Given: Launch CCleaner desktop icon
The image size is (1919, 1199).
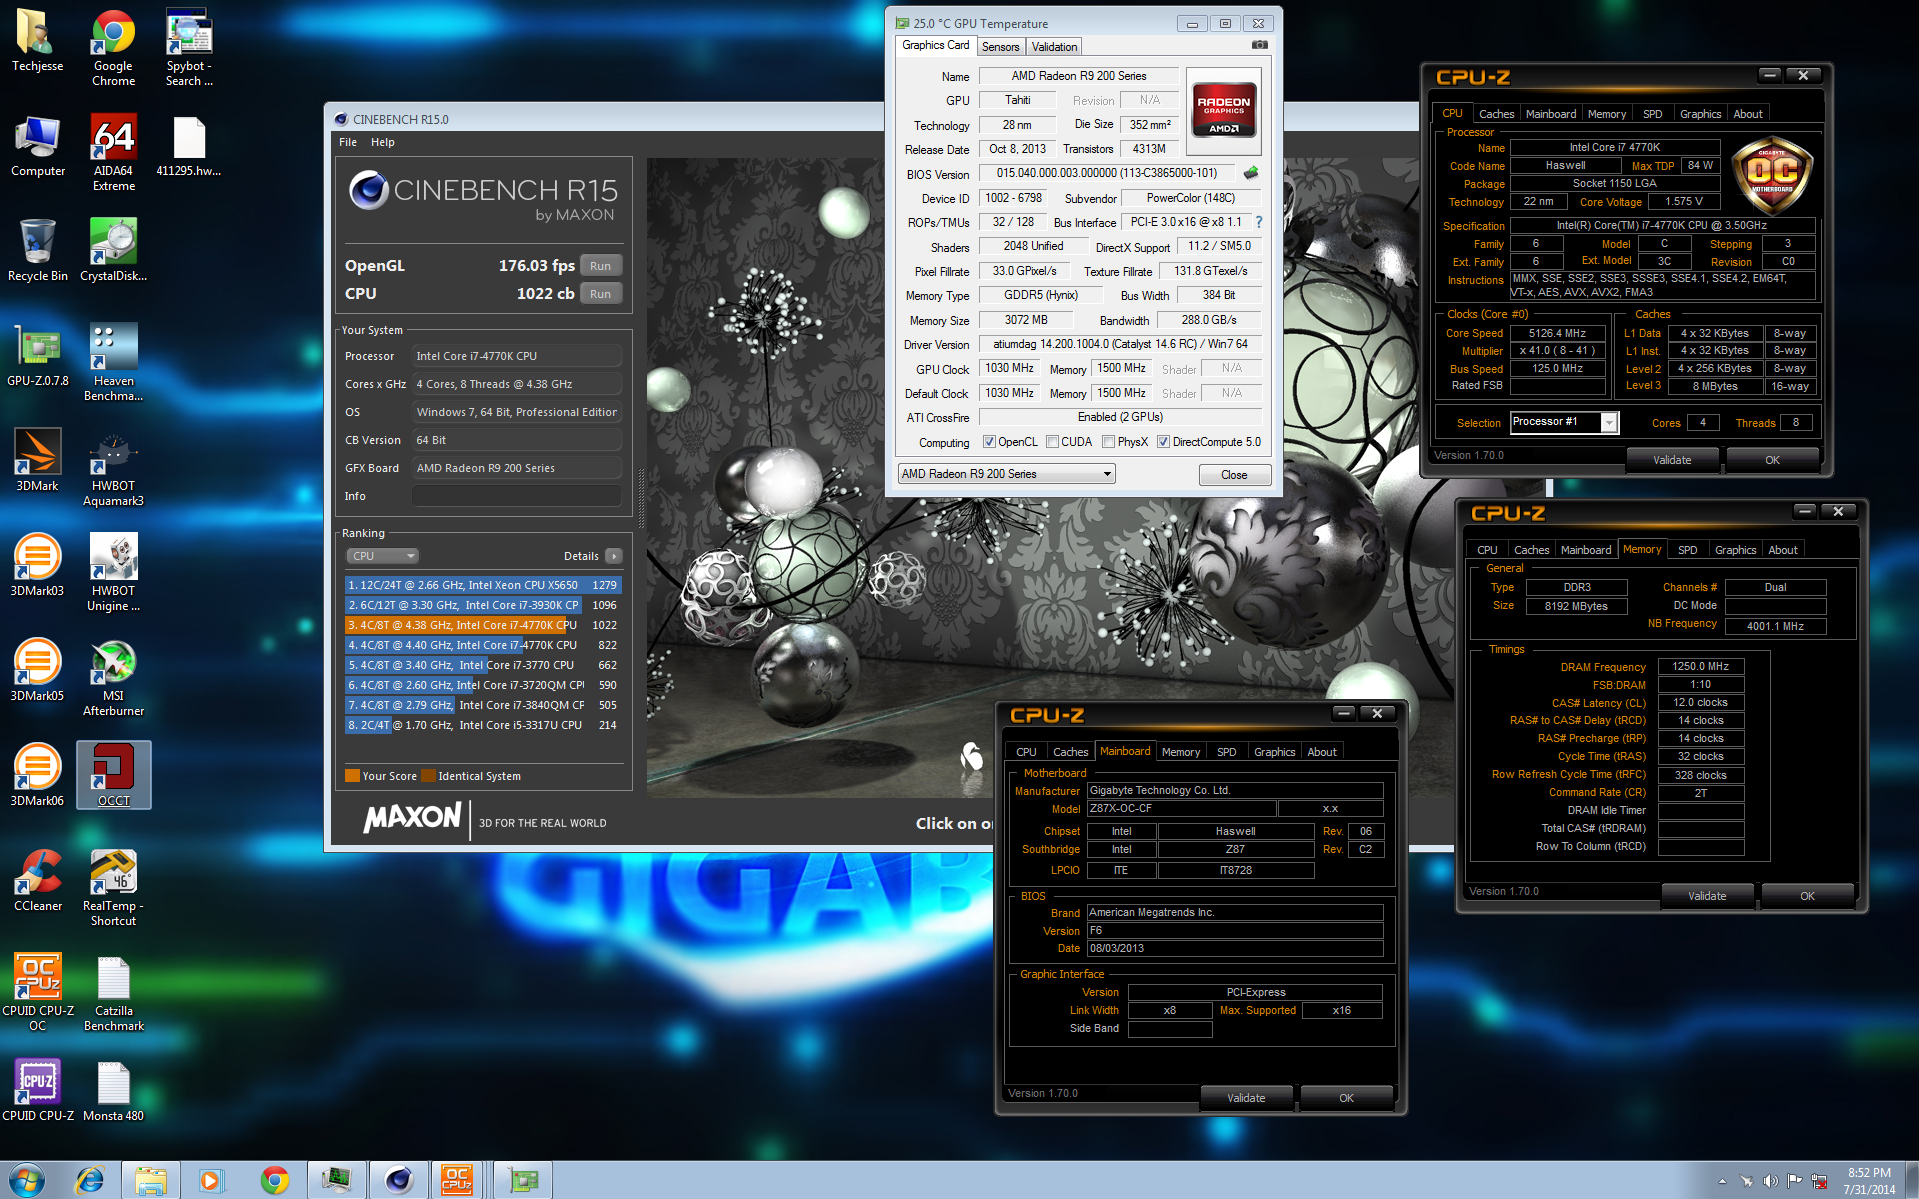Looking at the screenshot, I should click(38, 881).
